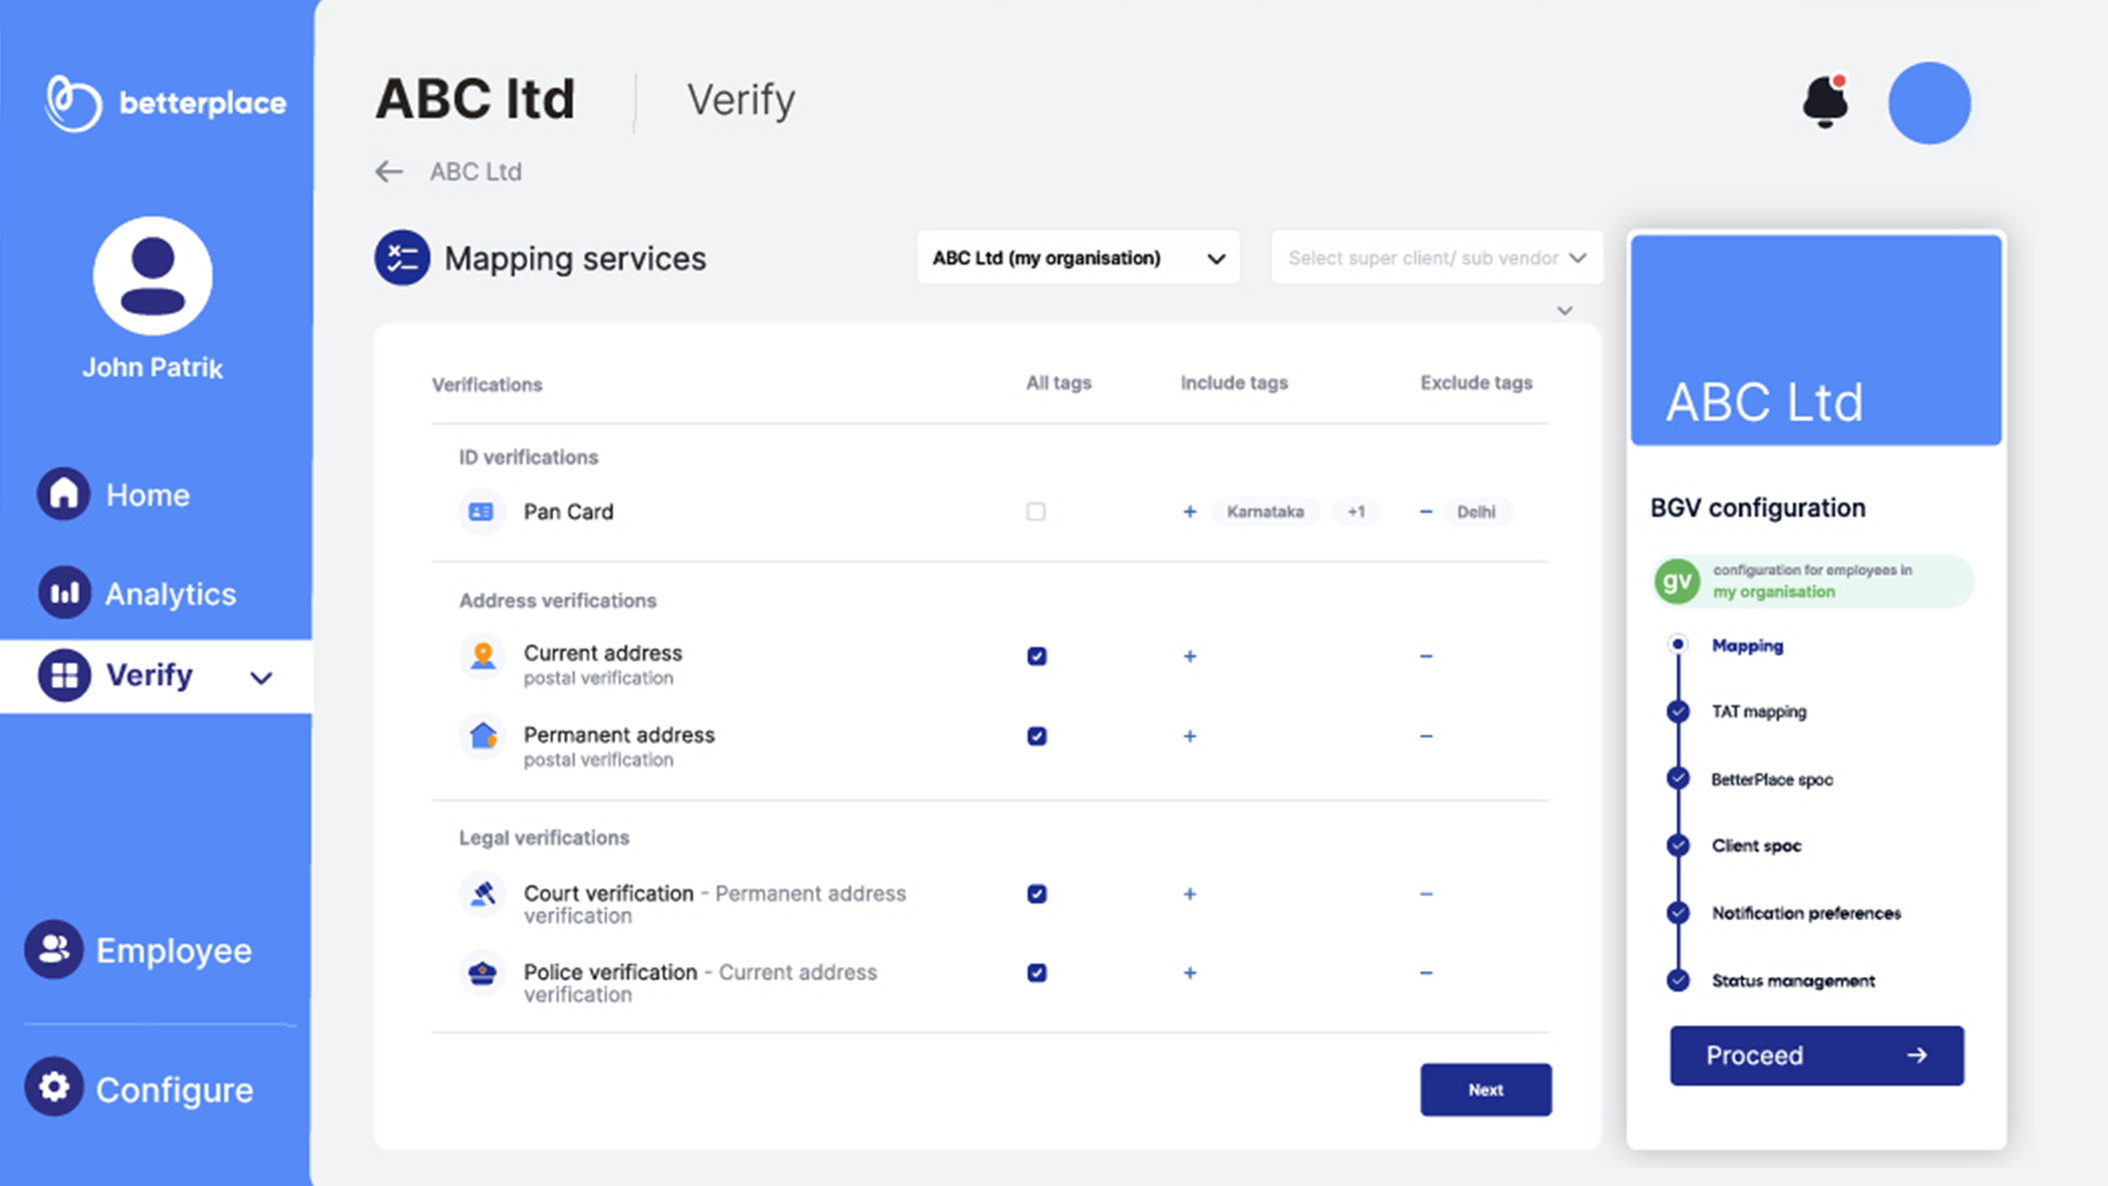
Task: Click the Next button
Action: 1485,1090
